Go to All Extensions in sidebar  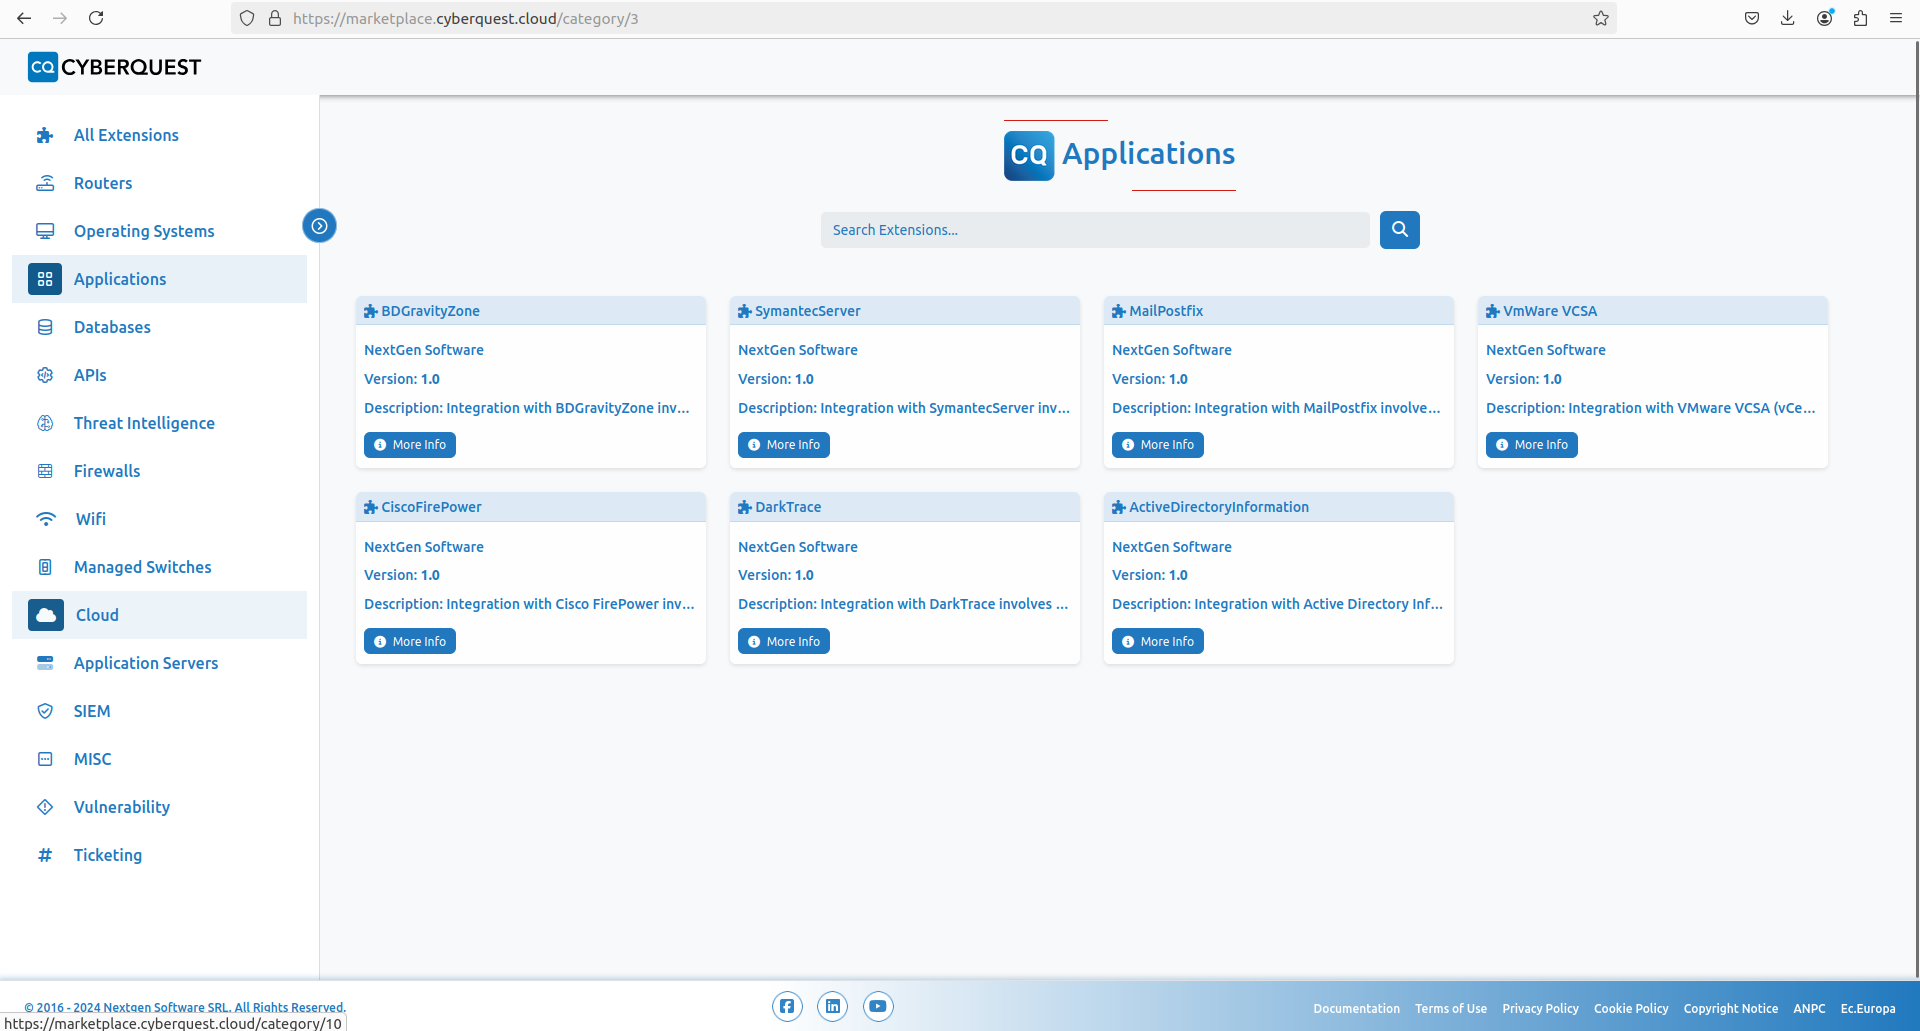[x=126, y=135]
